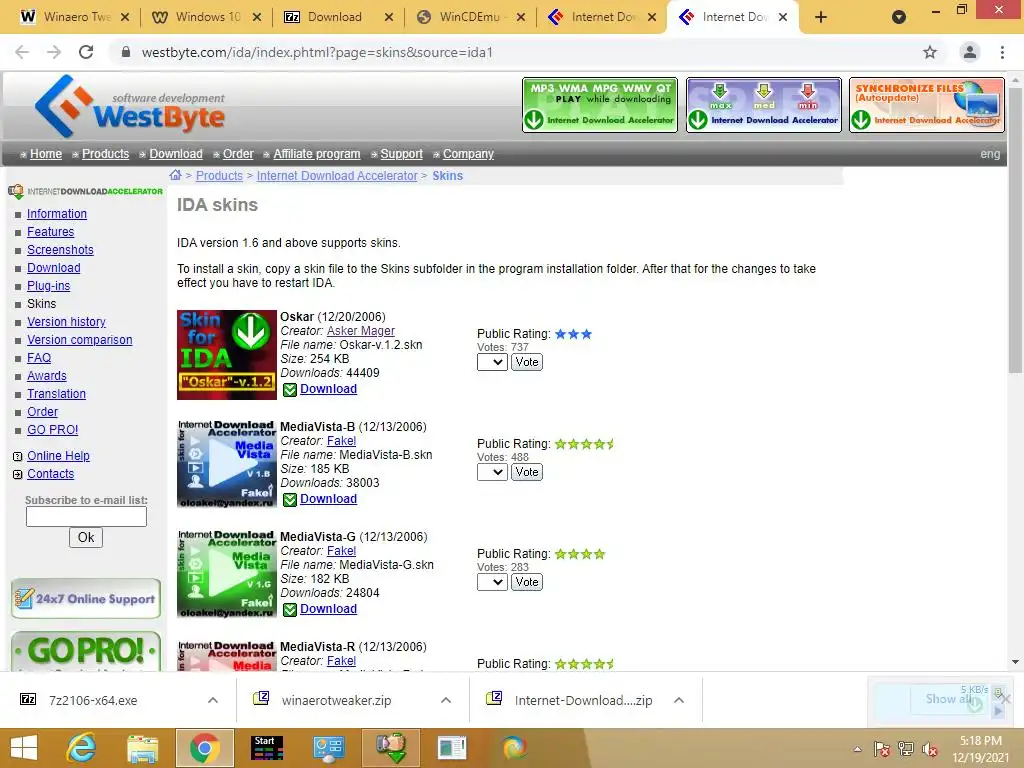Switch to the WinCDEmu tab
Image resolution: width=1024 pixels, height=768 pixels.
[470, 18]
